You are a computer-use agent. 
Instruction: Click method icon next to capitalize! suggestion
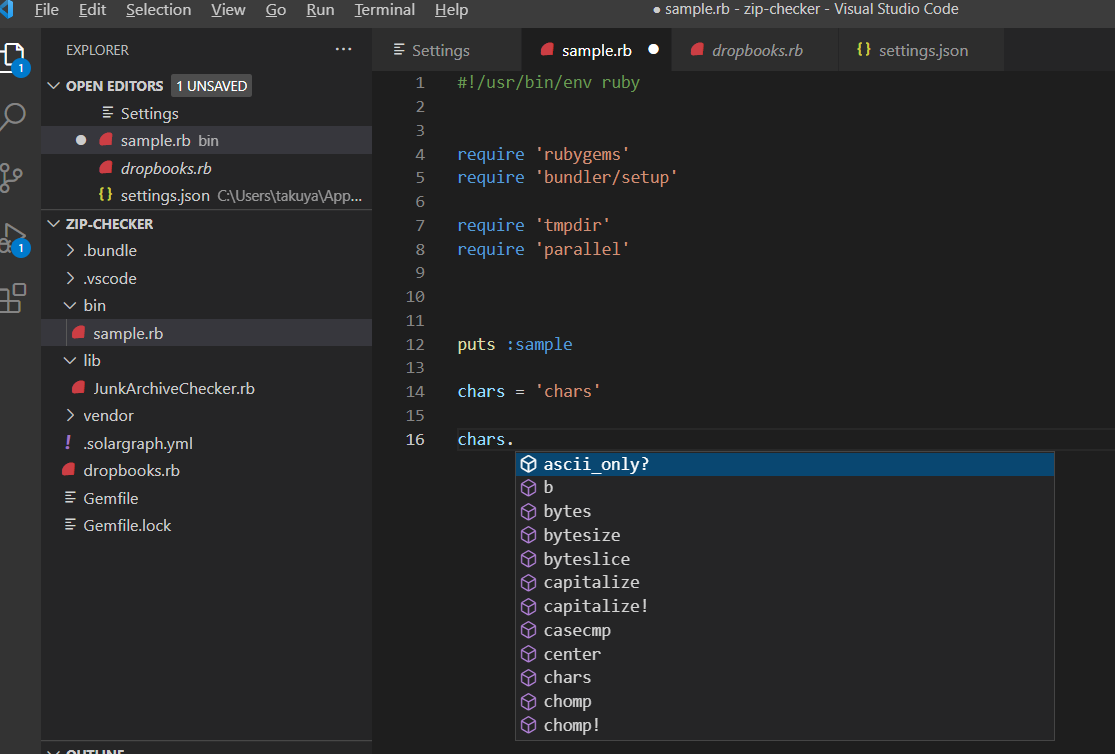click(x=528, y=607)
